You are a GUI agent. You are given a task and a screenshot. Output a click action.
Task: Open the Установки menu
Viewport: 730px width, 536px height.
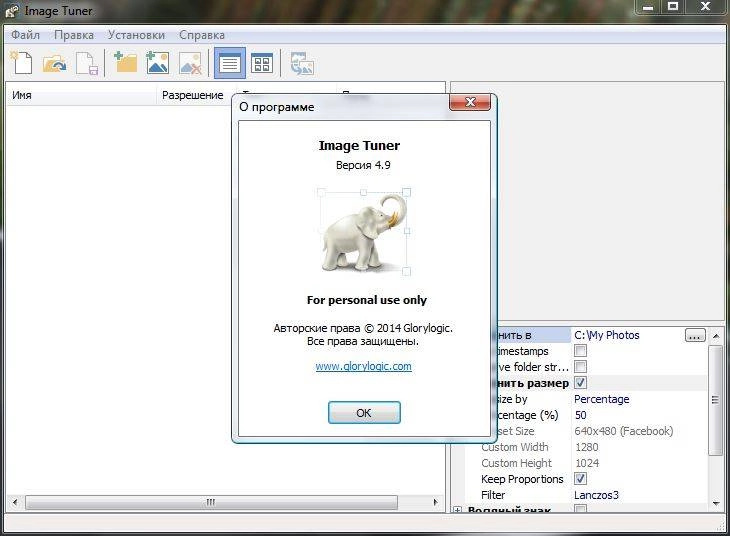[x=136, y=35]
